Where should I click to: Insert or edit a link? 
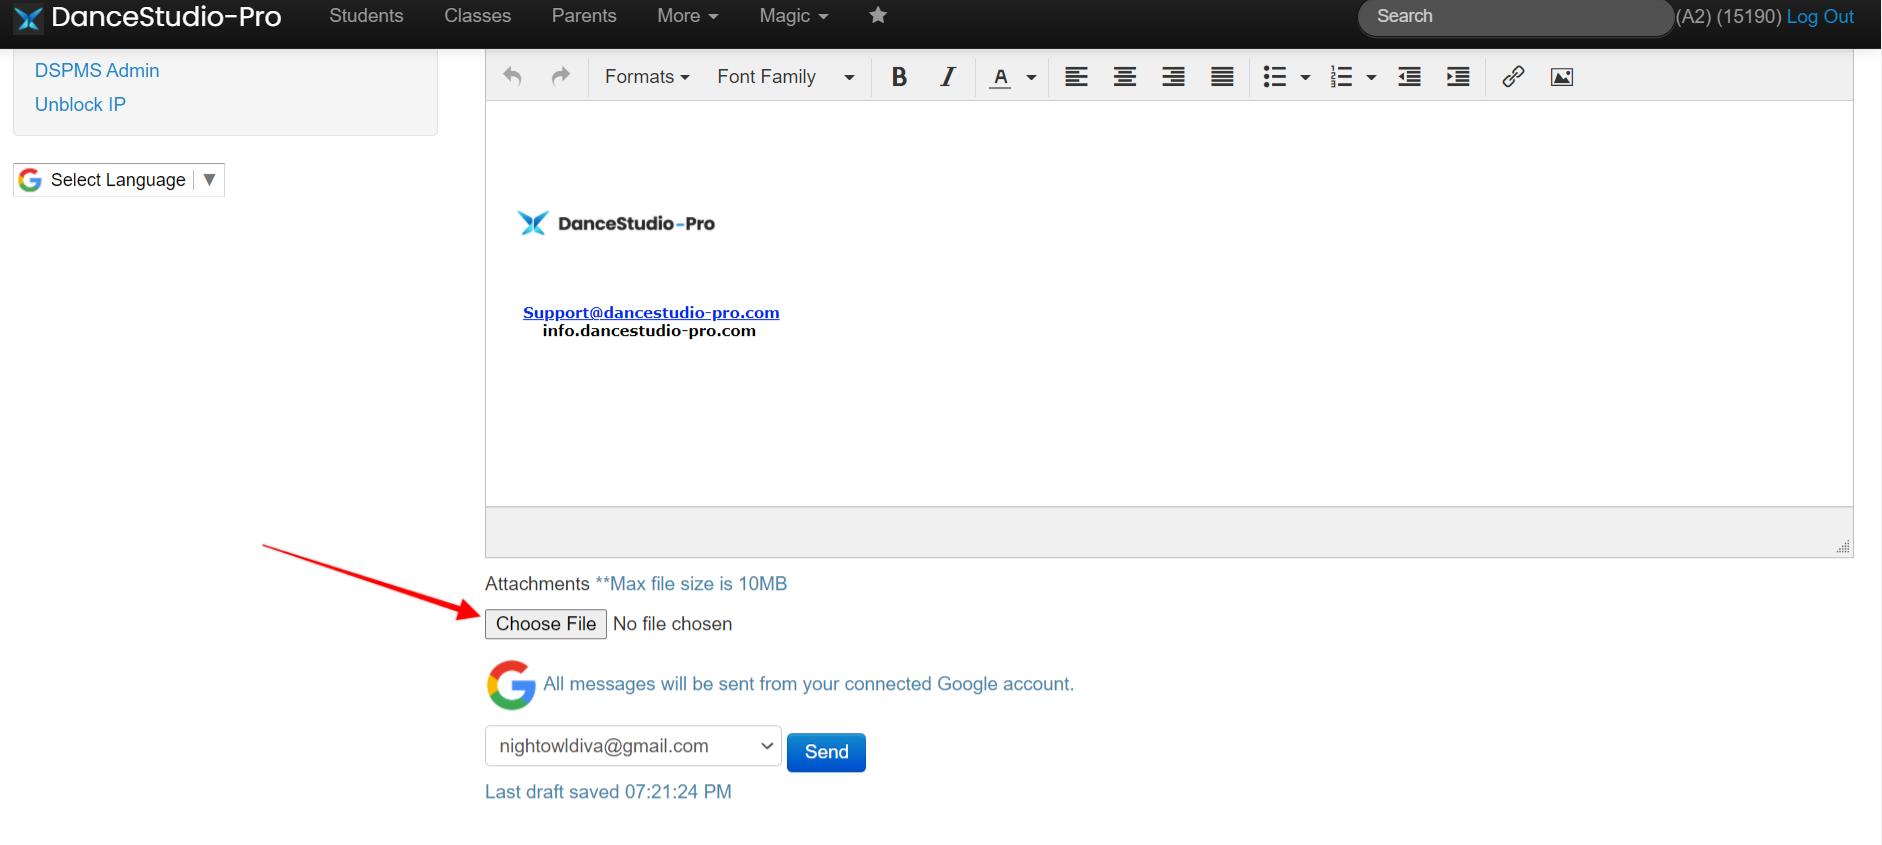click(1513, 76)
